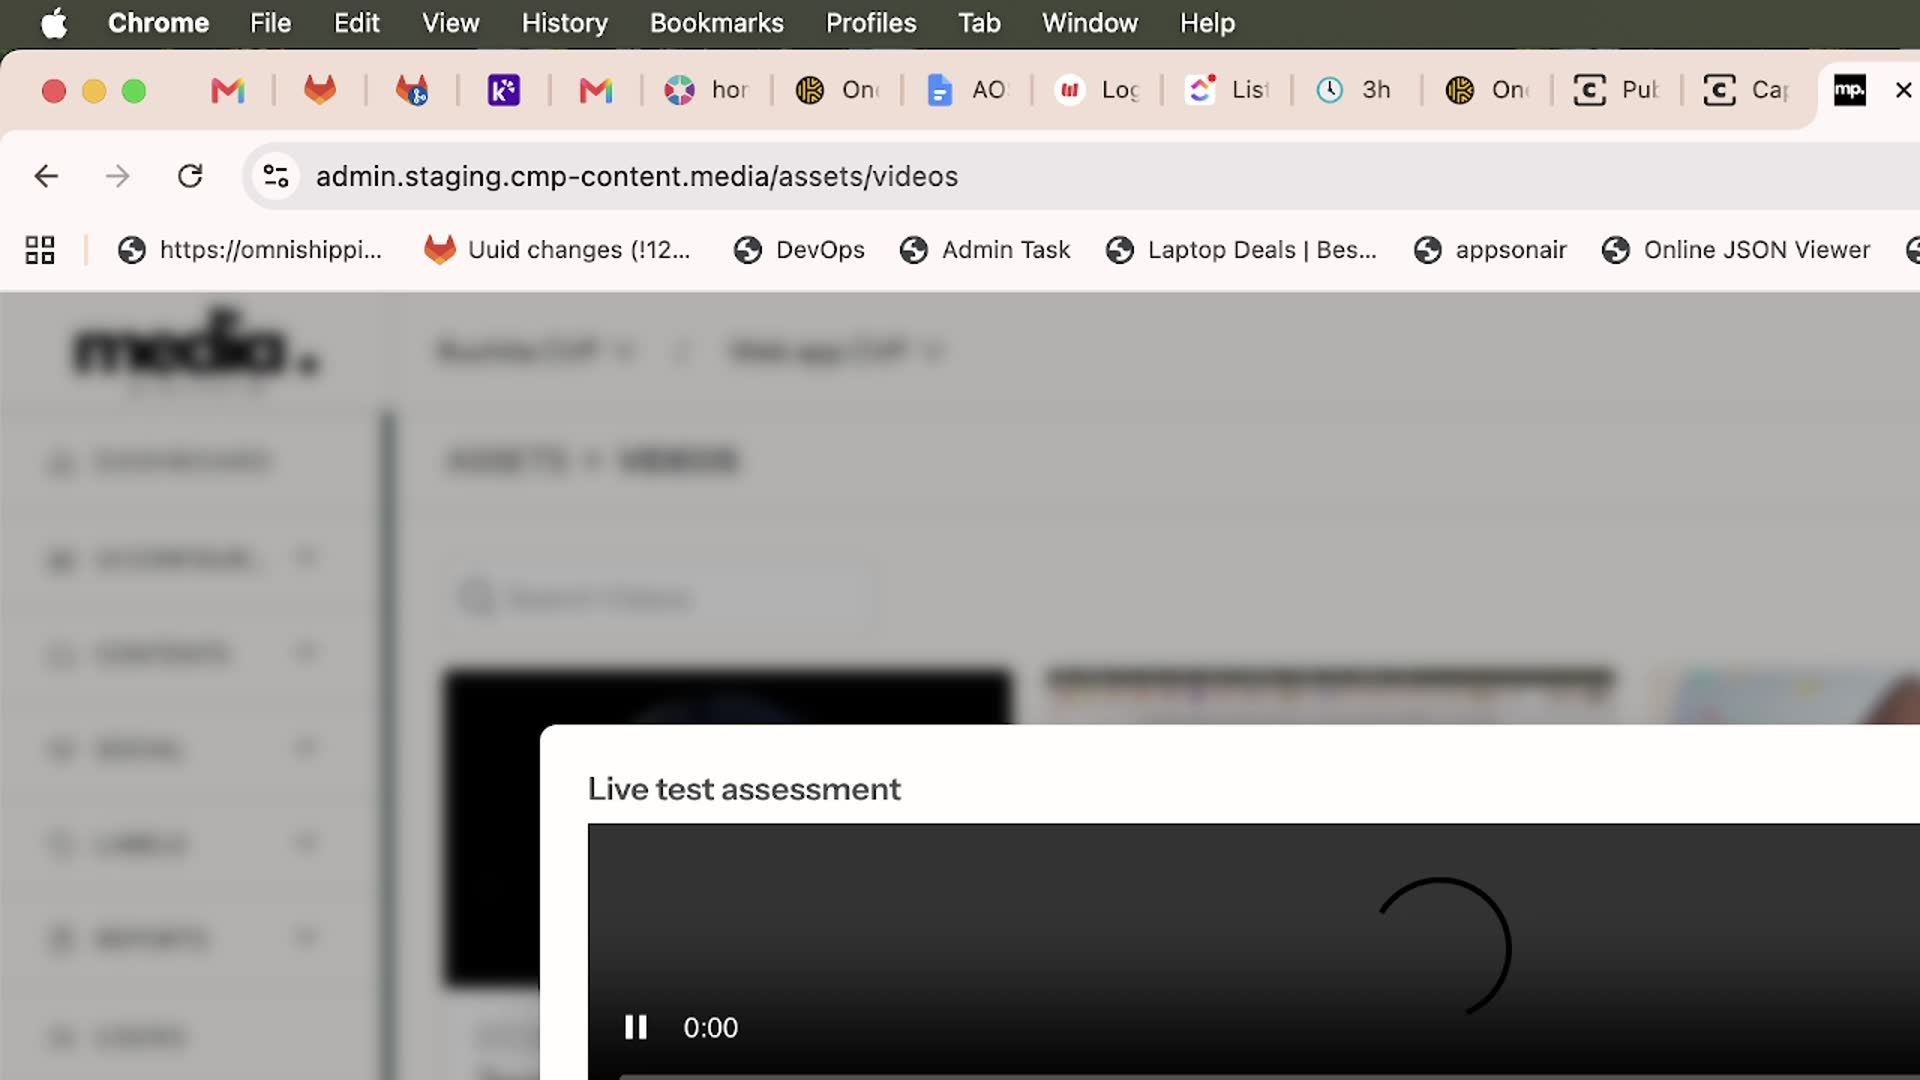The image size is (1920, 1080).
Task: Open the DevOps bookmark
Action: tap(799, 250)
